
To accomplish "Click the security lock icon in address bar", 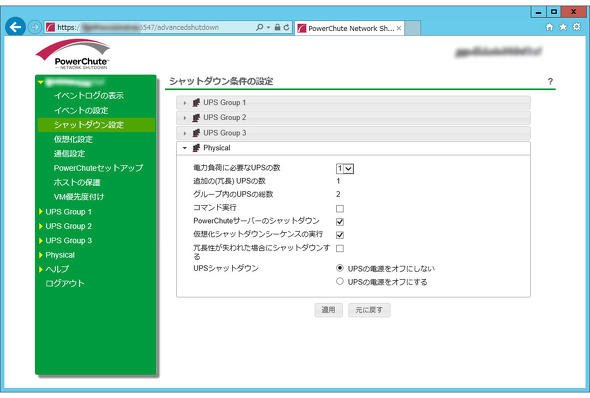I will tap(277, 27).
